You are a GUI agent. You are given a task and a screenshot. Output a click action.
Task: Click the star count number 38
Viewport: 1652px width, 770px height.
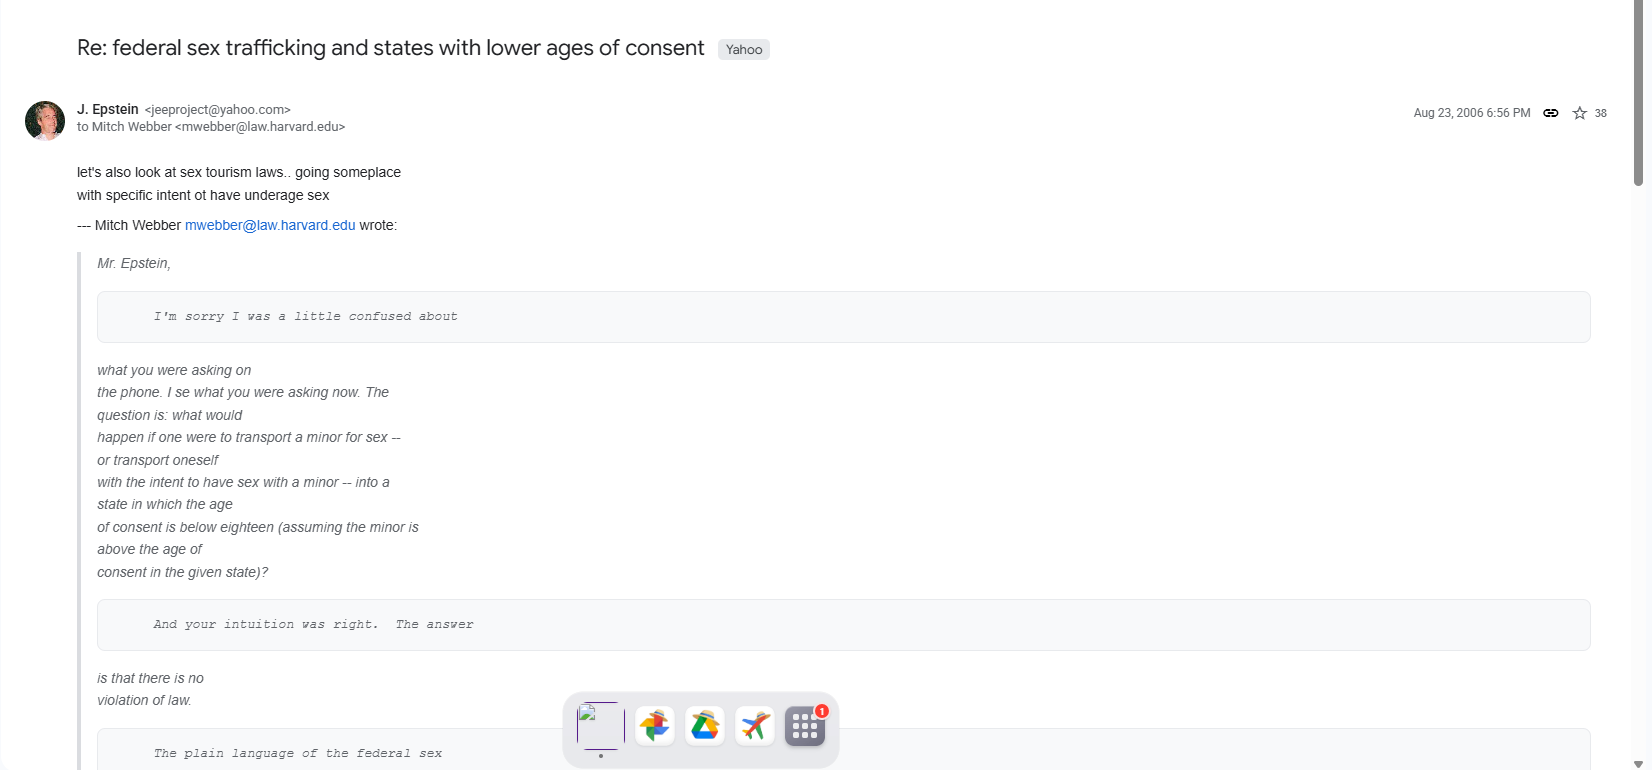[x=1600, y=113]
